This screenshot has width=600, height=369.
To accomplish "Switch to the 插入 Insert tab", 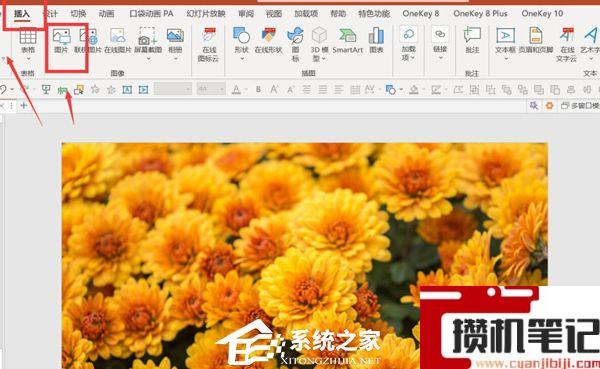I will point(22,14).
